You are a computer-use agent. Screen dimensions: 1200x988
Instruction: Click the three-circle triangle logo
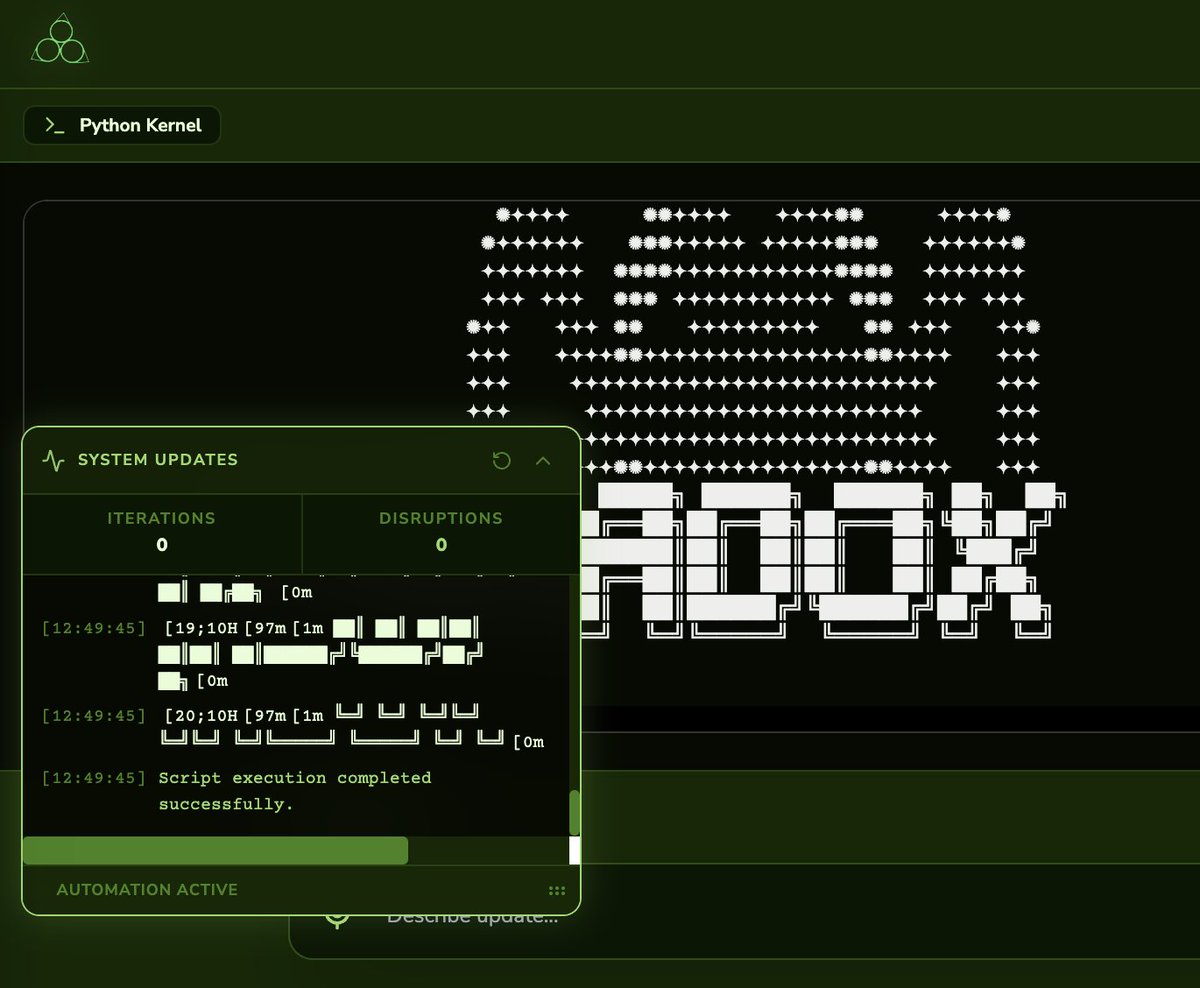(60, 40)
